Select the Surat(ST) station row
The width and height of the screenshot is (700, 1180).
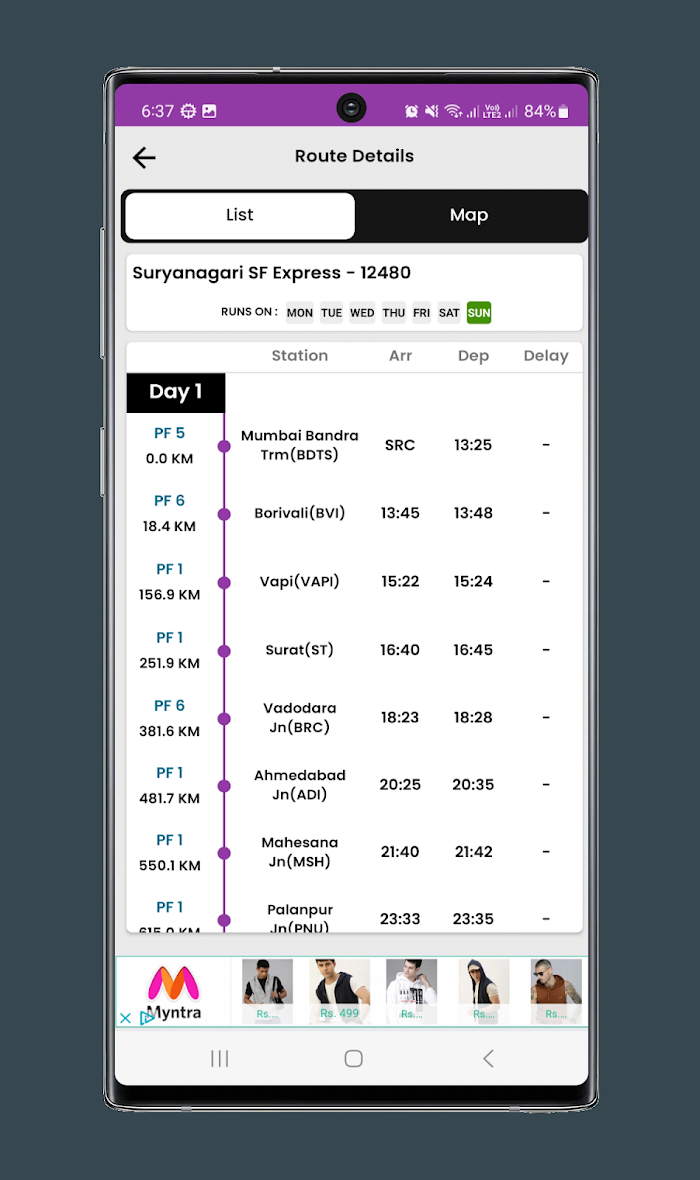(355, 650)
